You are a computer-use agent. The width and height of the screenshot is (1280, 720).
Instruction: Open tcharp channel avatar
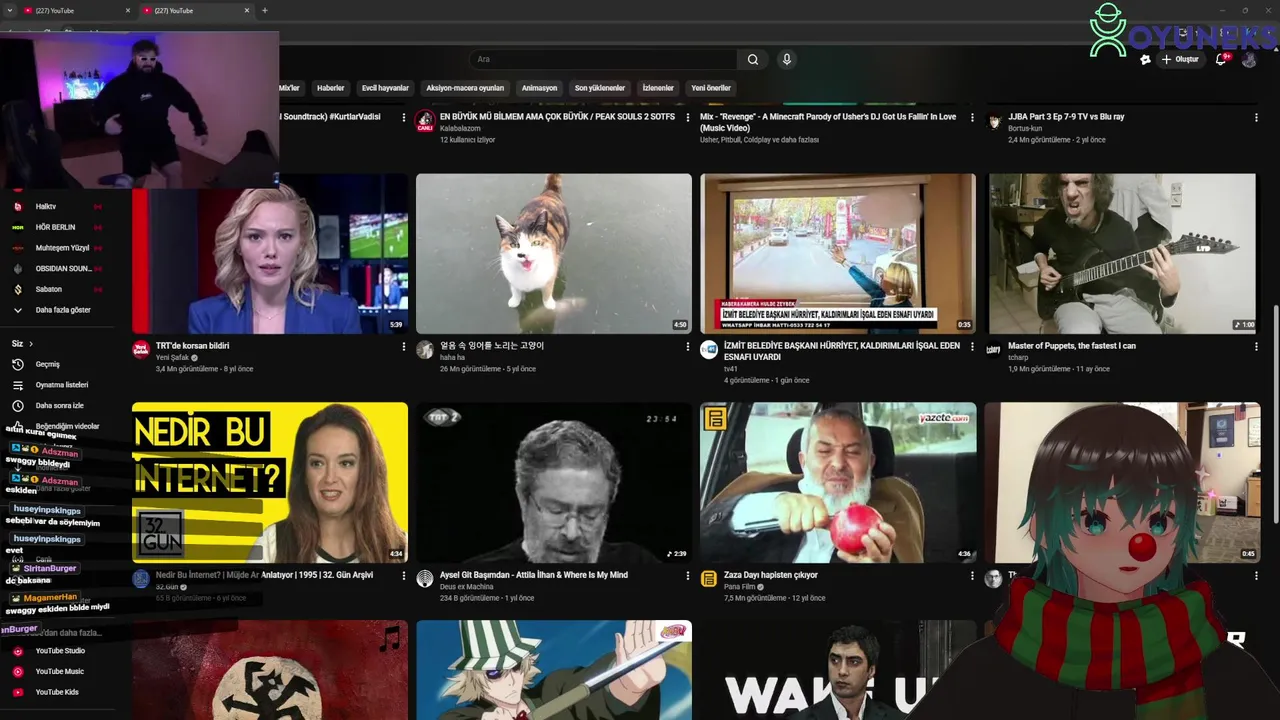pyautogui.click(x=993, y=350)
